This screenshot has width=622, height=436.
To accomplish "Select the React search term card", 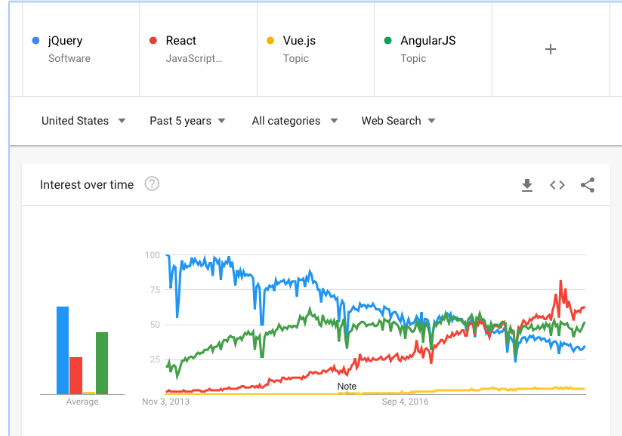I will [x=197, y=49].
